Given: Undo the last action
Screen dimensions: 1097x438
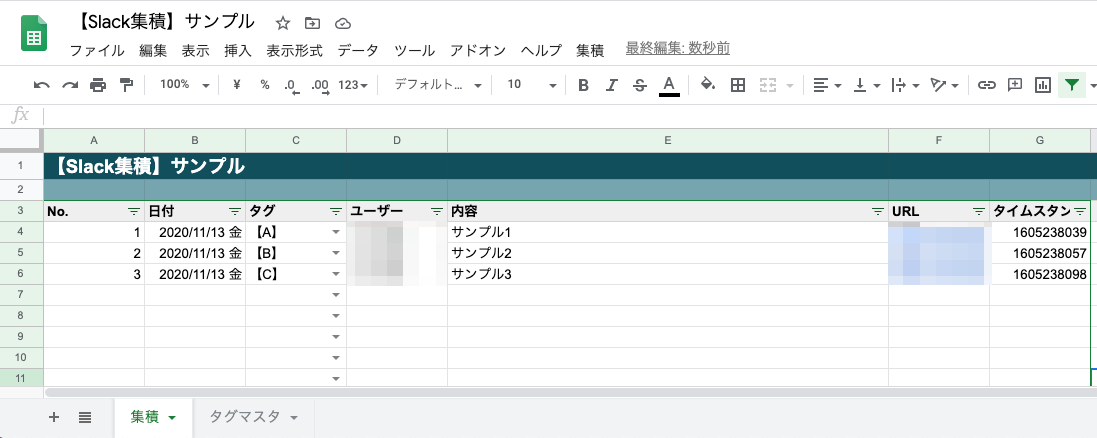Looking at the screenshot, I should tap(41, 85).
